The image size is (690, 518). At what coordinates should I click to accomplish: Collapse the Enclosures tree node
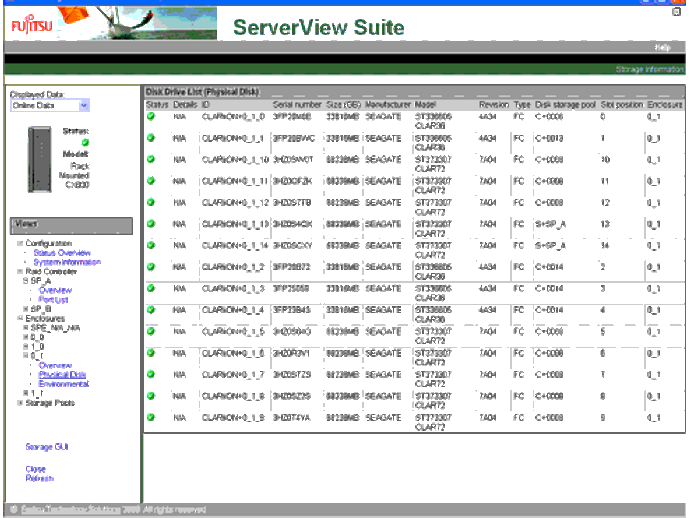click(x=20, y=318)
